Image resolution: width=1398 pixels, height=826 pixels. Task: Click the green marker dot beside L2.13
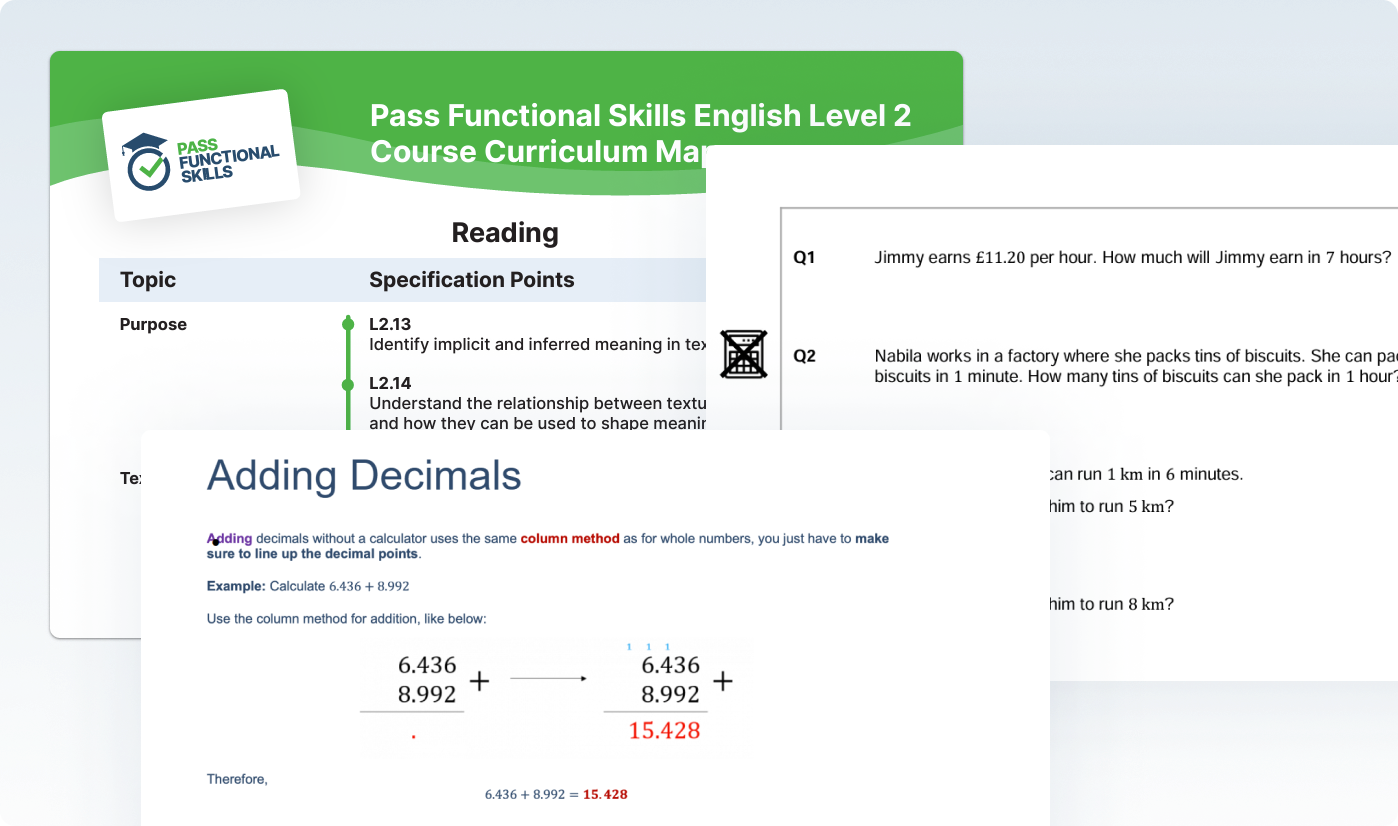[x=348, y=324]
